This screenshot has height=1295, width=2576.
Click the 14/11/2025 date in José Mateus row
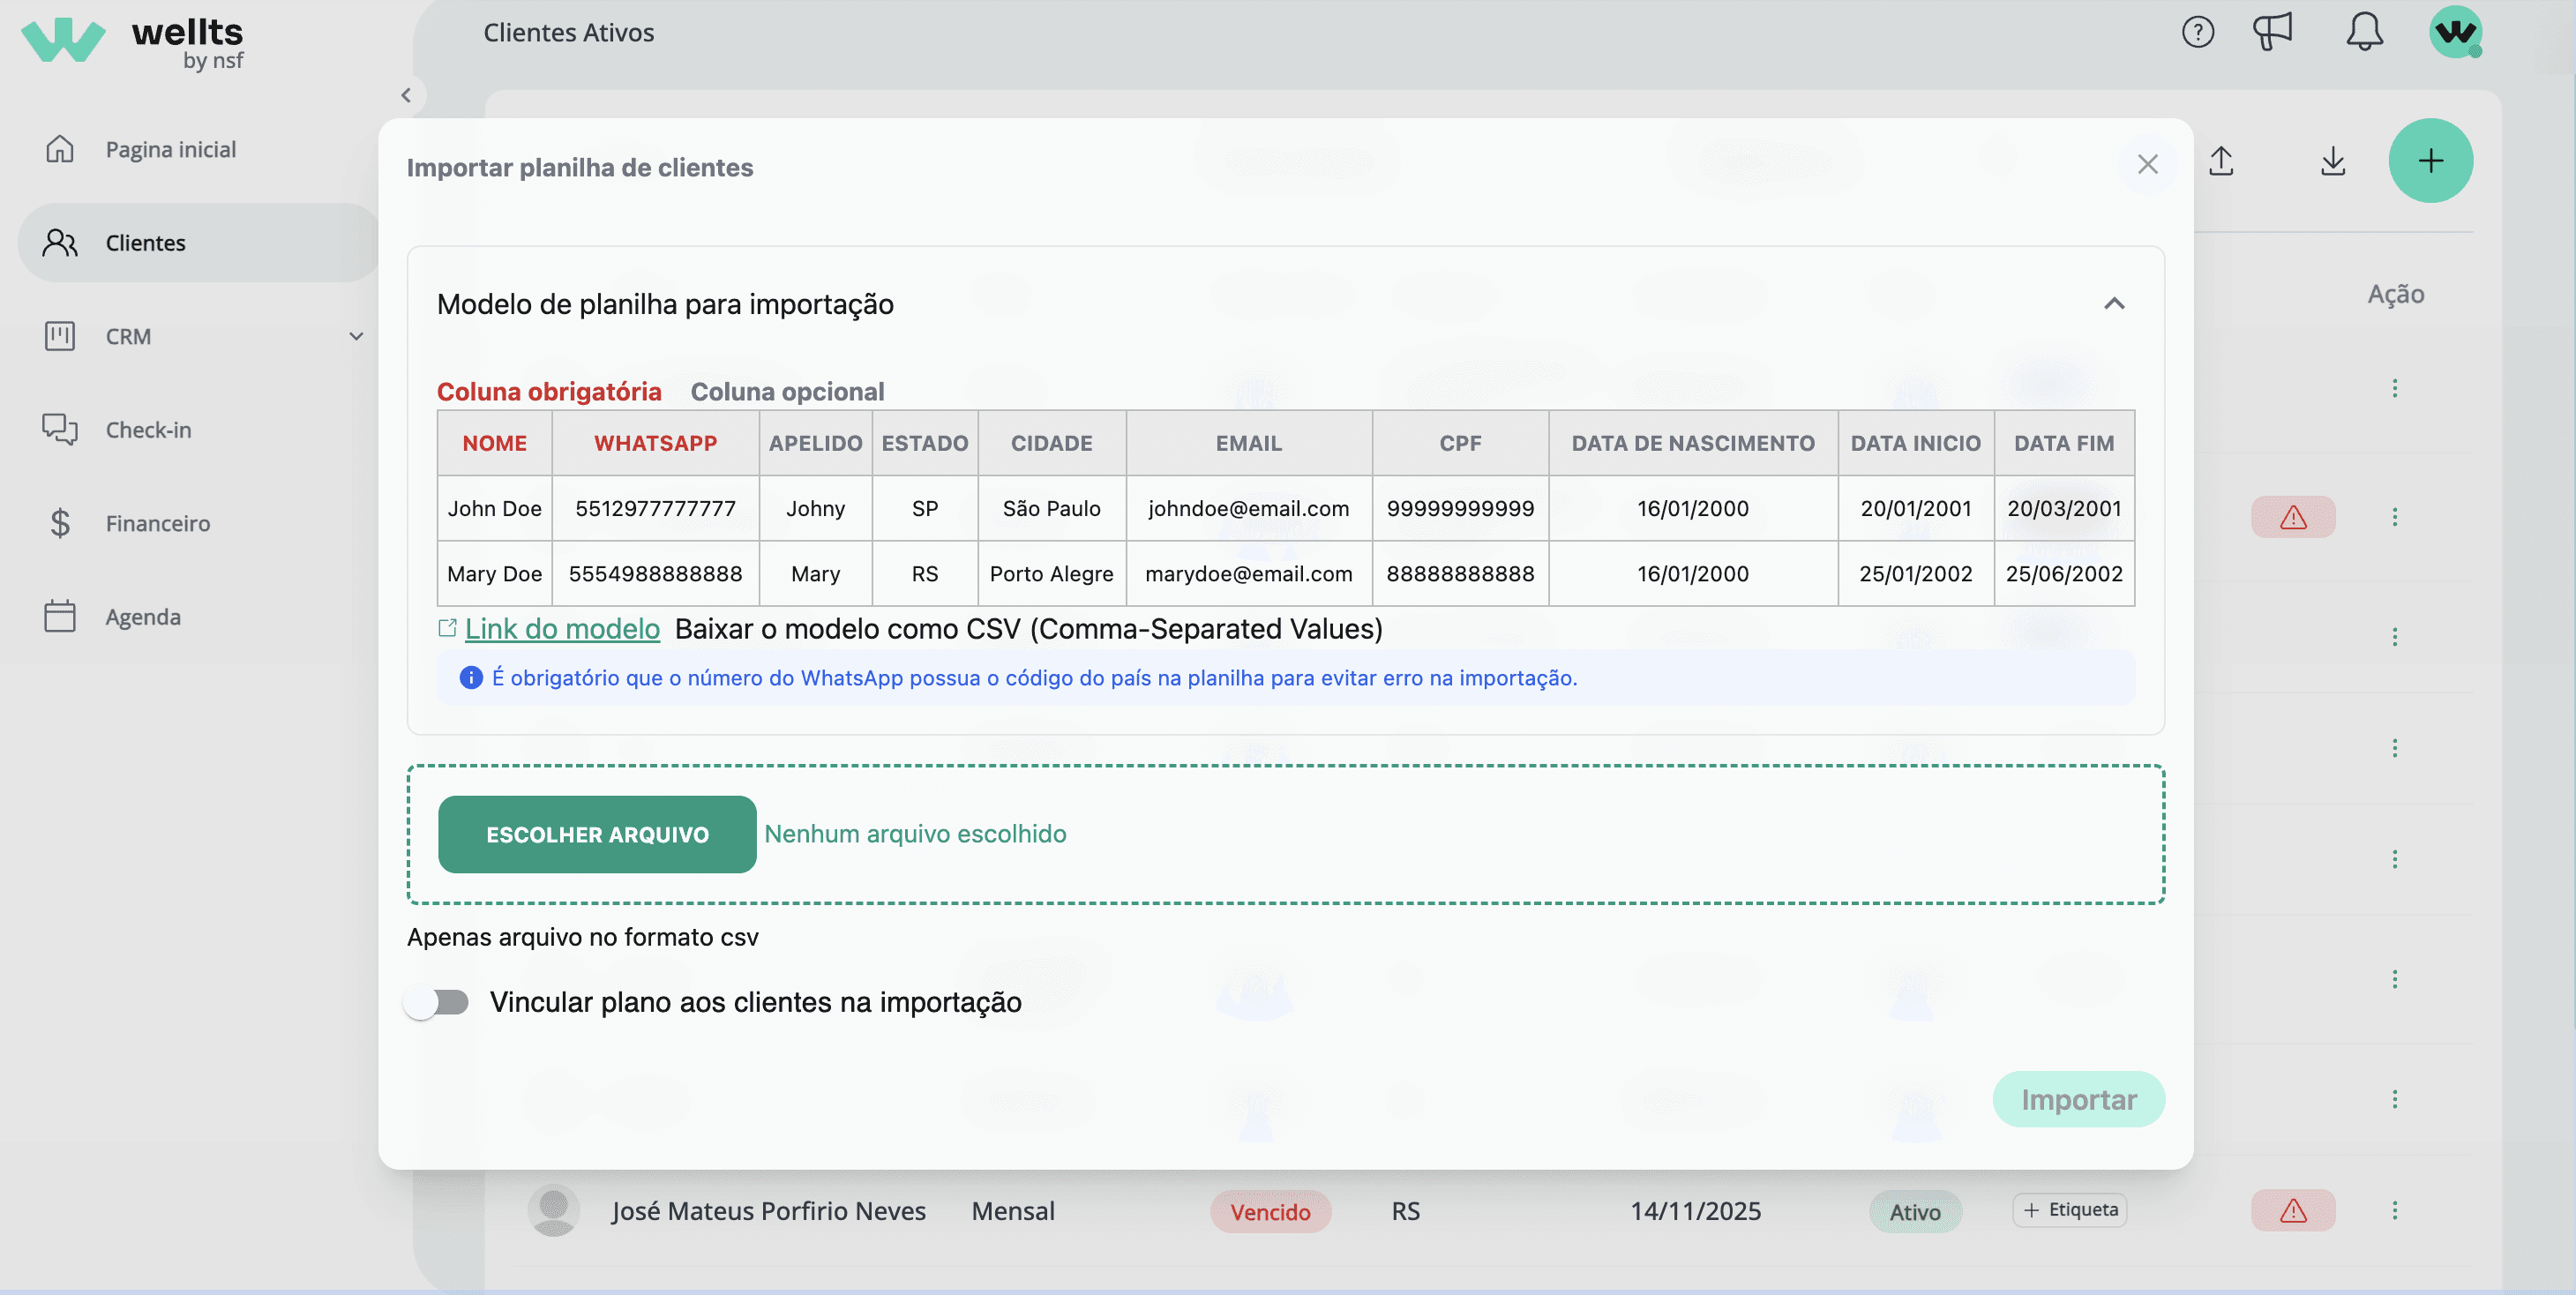point(1695,1211)
